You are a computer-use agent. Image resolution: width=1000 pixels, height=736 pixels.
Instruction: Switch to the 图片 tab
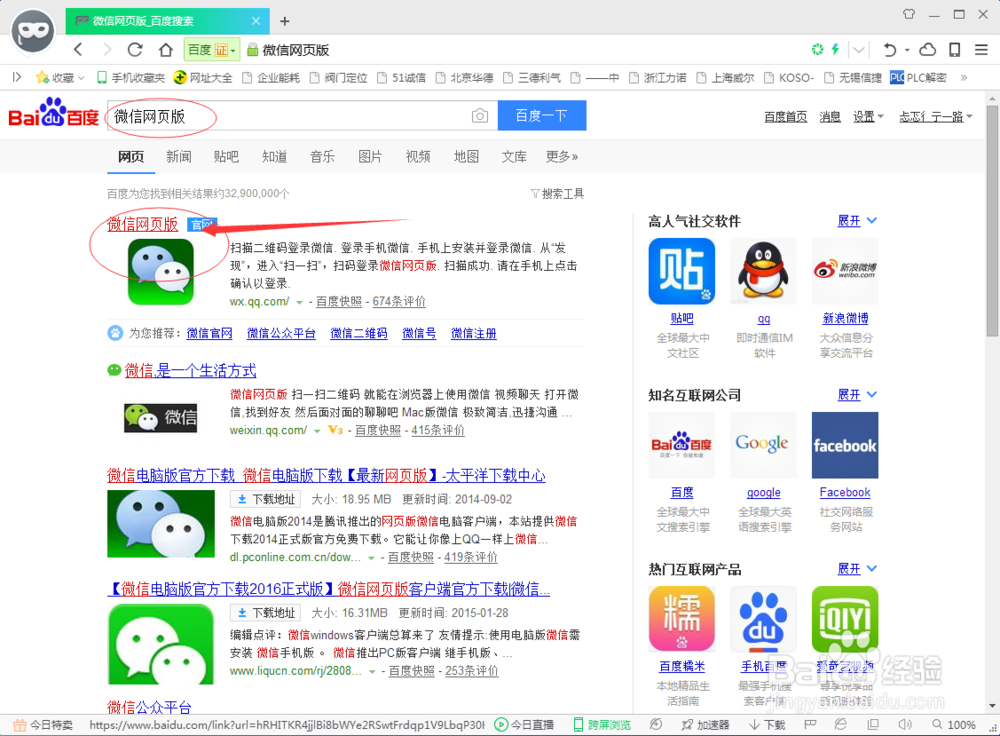(370, 157)
